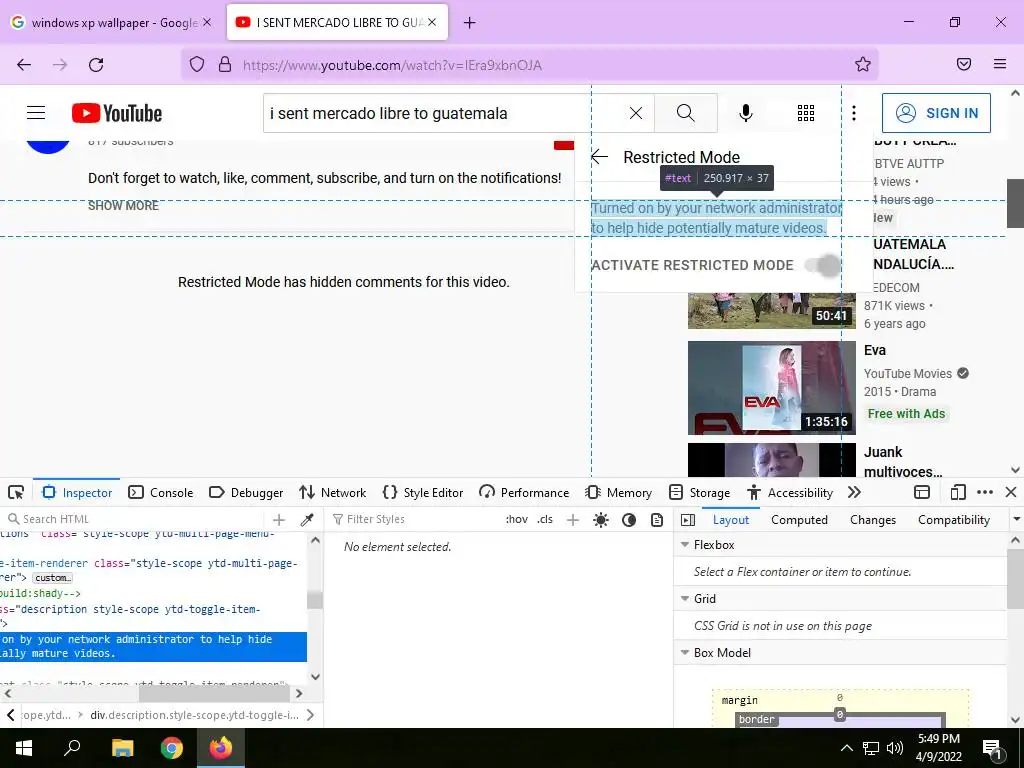Collapse the Grid section
This screenshot has width=1024, height=768.
pos(685,599)
